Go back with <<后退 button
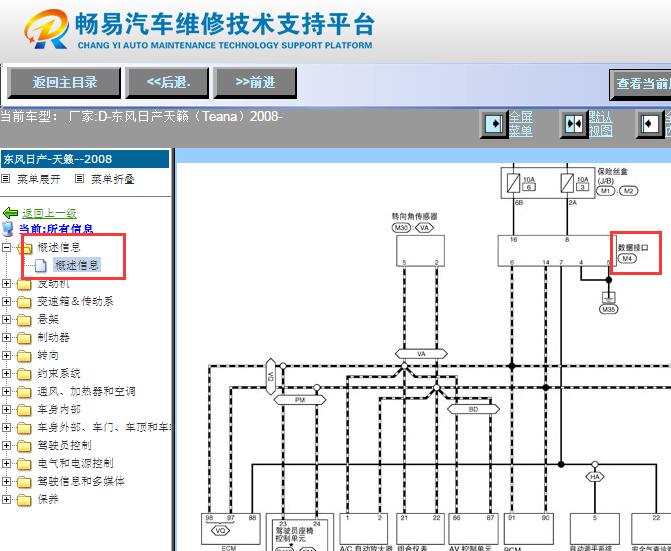Viewport: 671px width, 551px height. point(167,82)
